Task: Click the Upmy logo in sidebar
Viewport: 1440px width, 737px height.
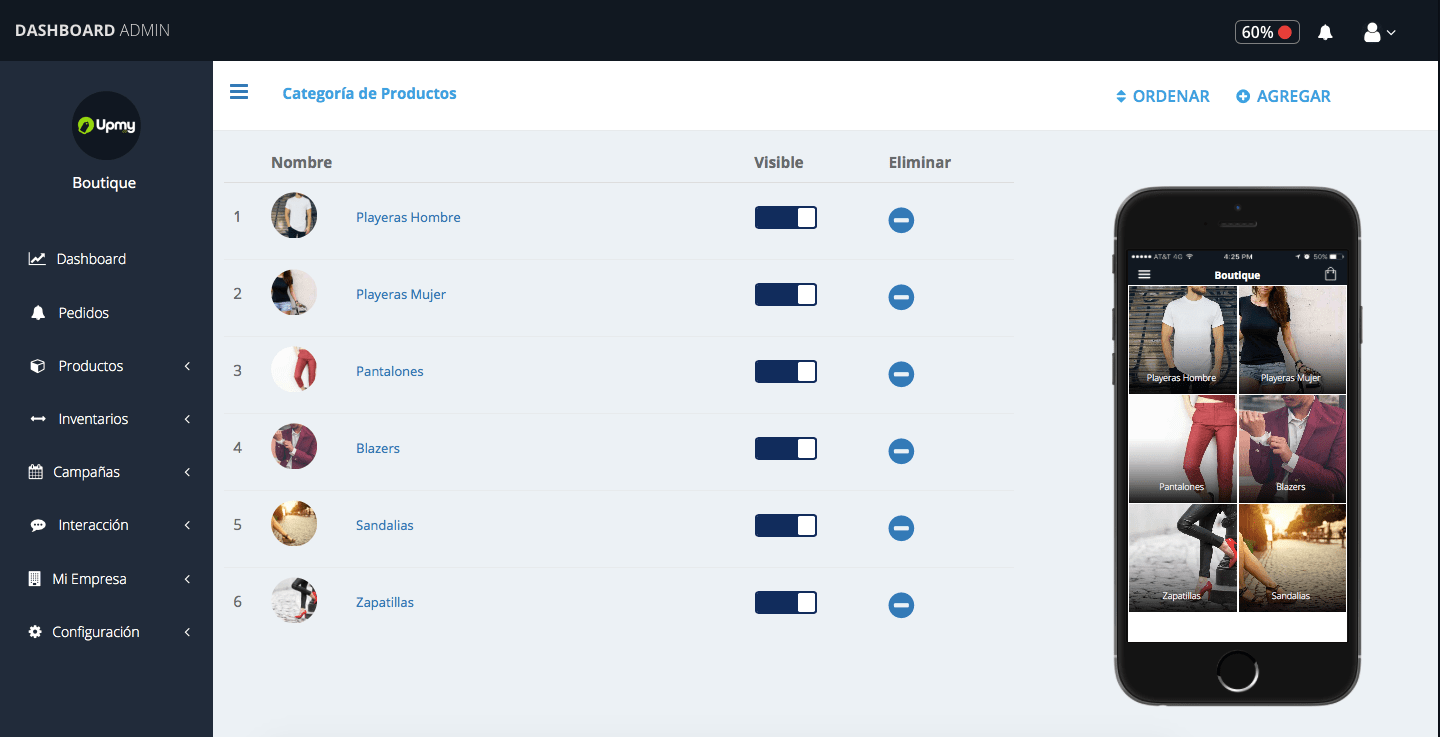Action: pyautogui.click(x=106, y=126)
